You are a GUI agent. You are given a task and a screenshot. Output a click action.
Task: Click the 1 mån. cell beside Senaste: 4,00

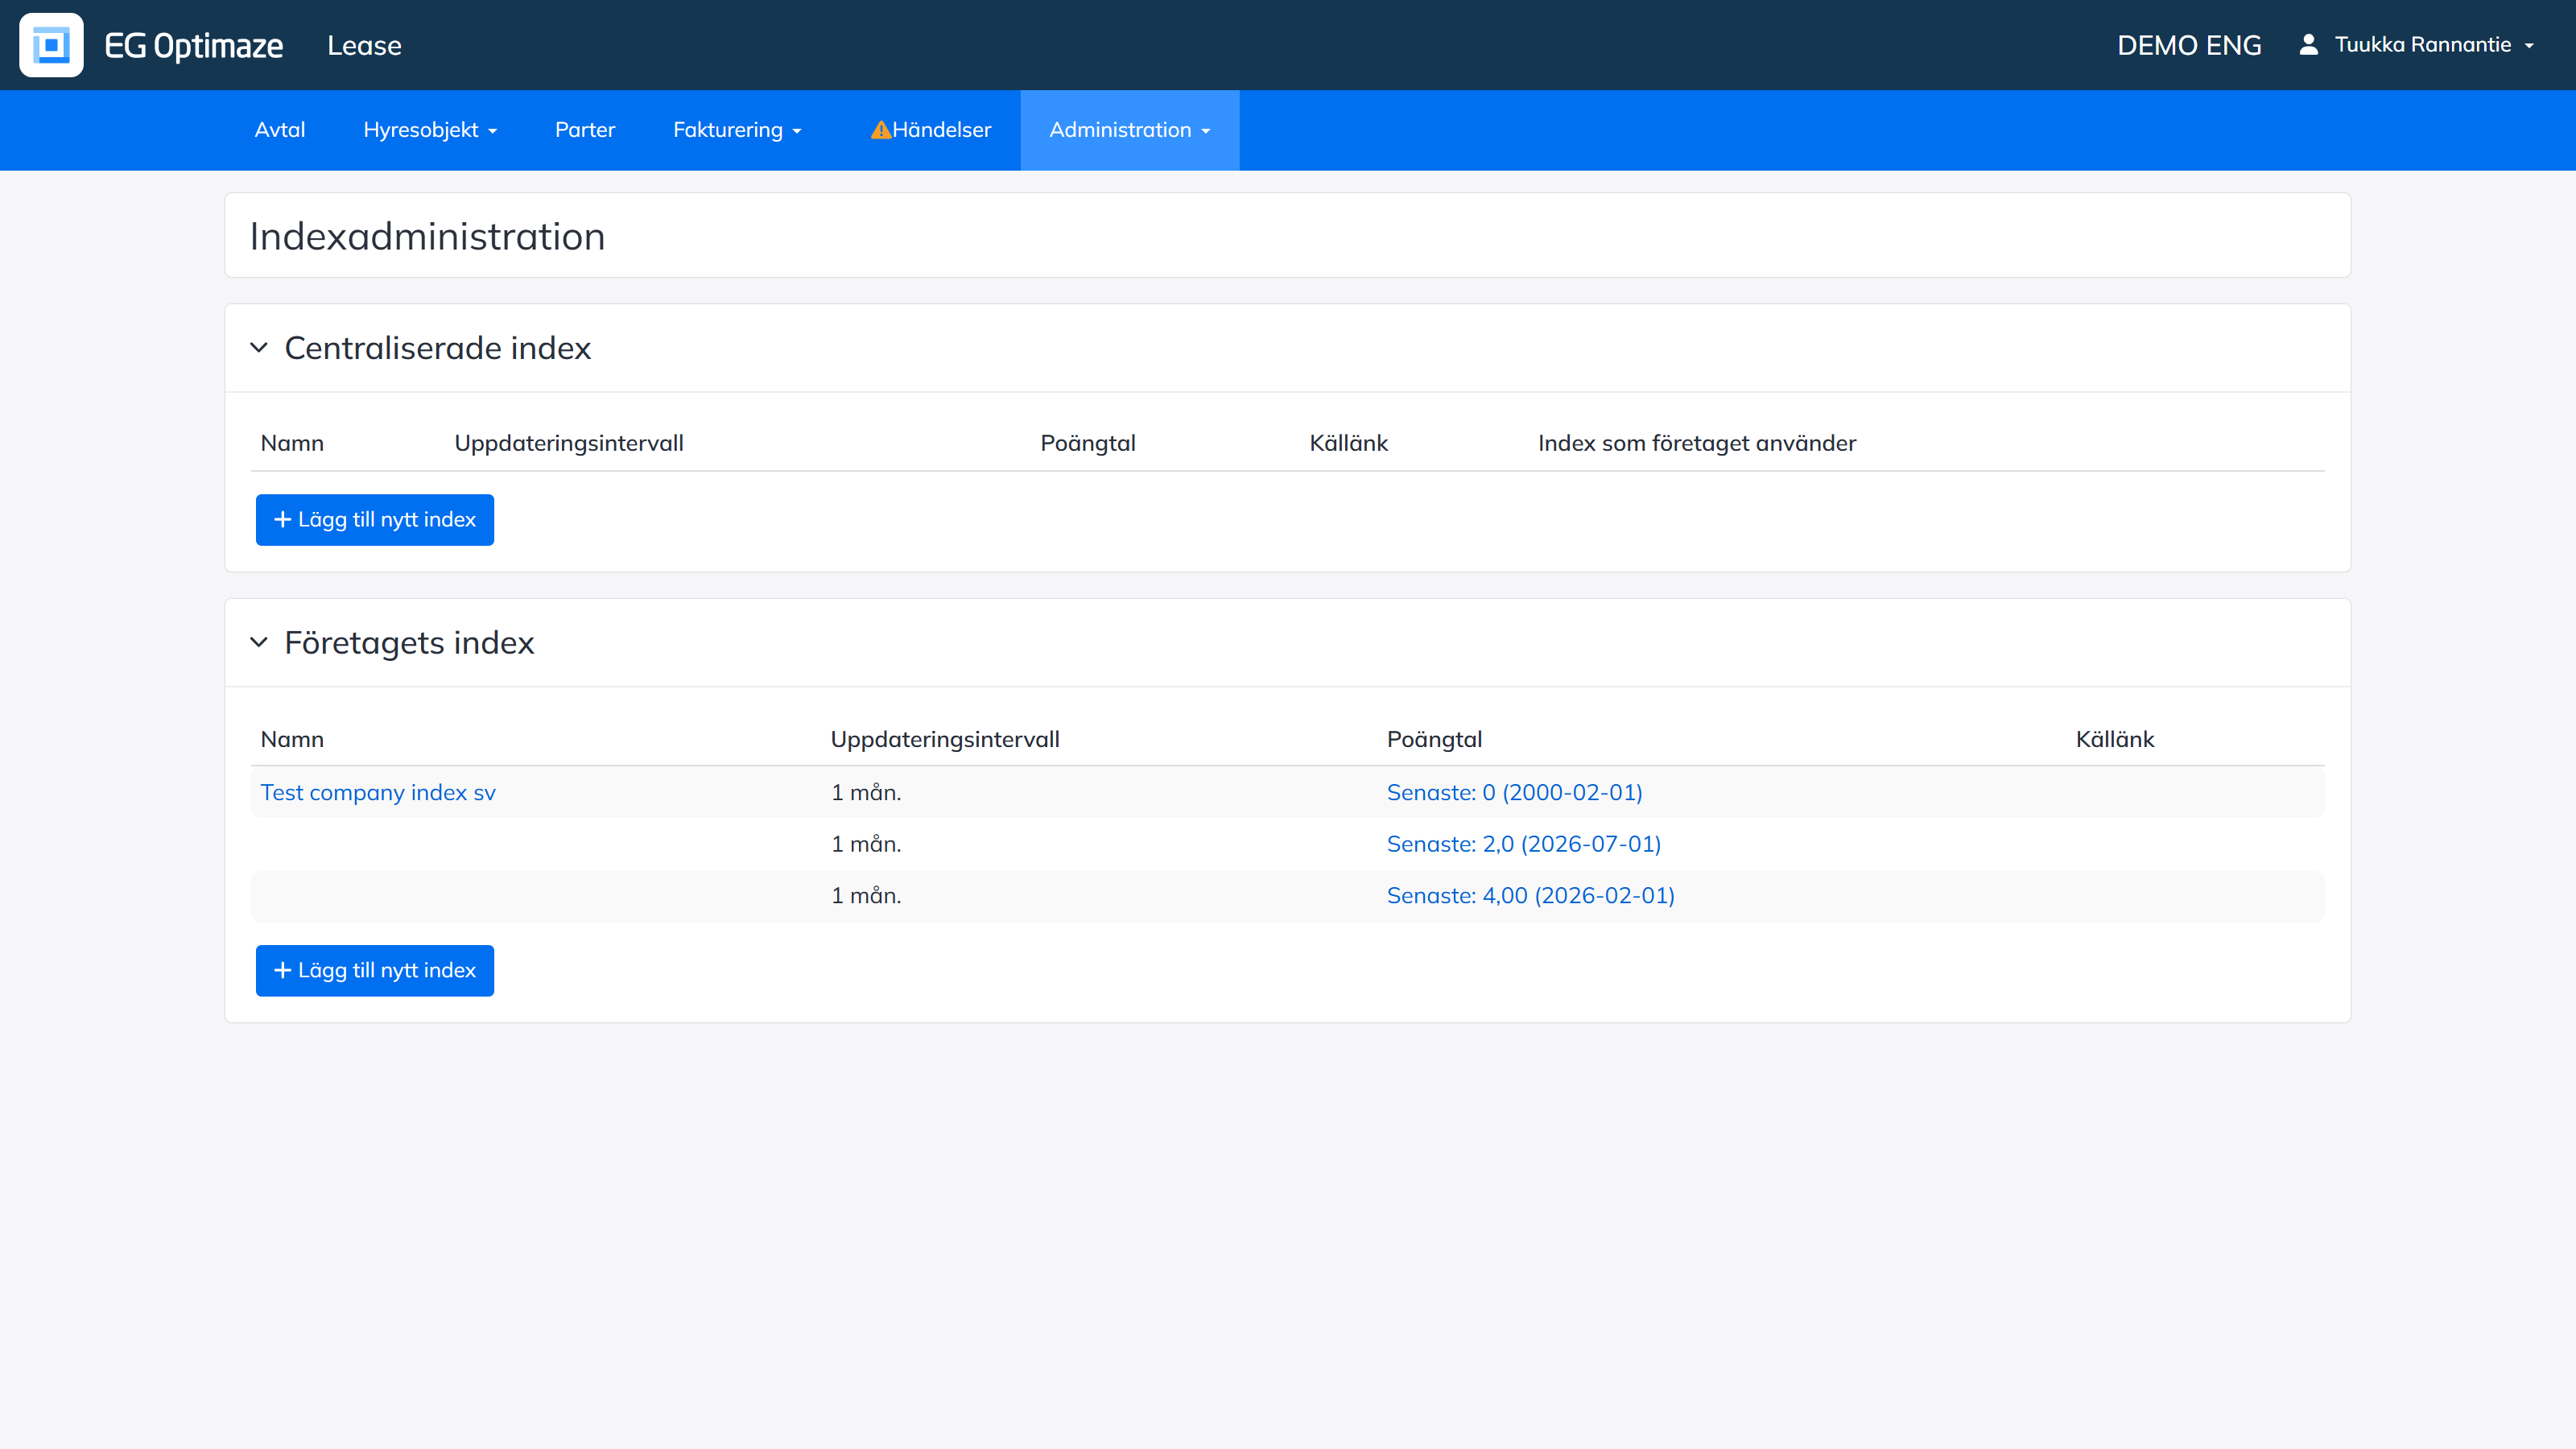(866, 896)
